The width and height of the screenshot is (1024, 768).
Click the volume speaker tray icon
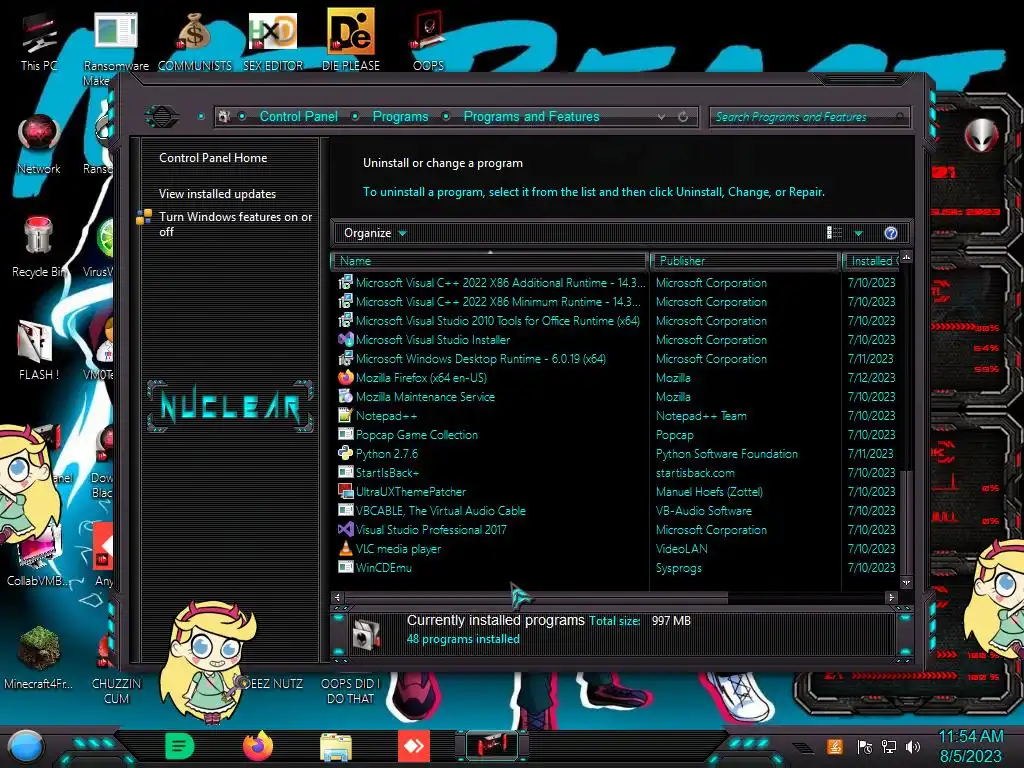pos(913,747)
